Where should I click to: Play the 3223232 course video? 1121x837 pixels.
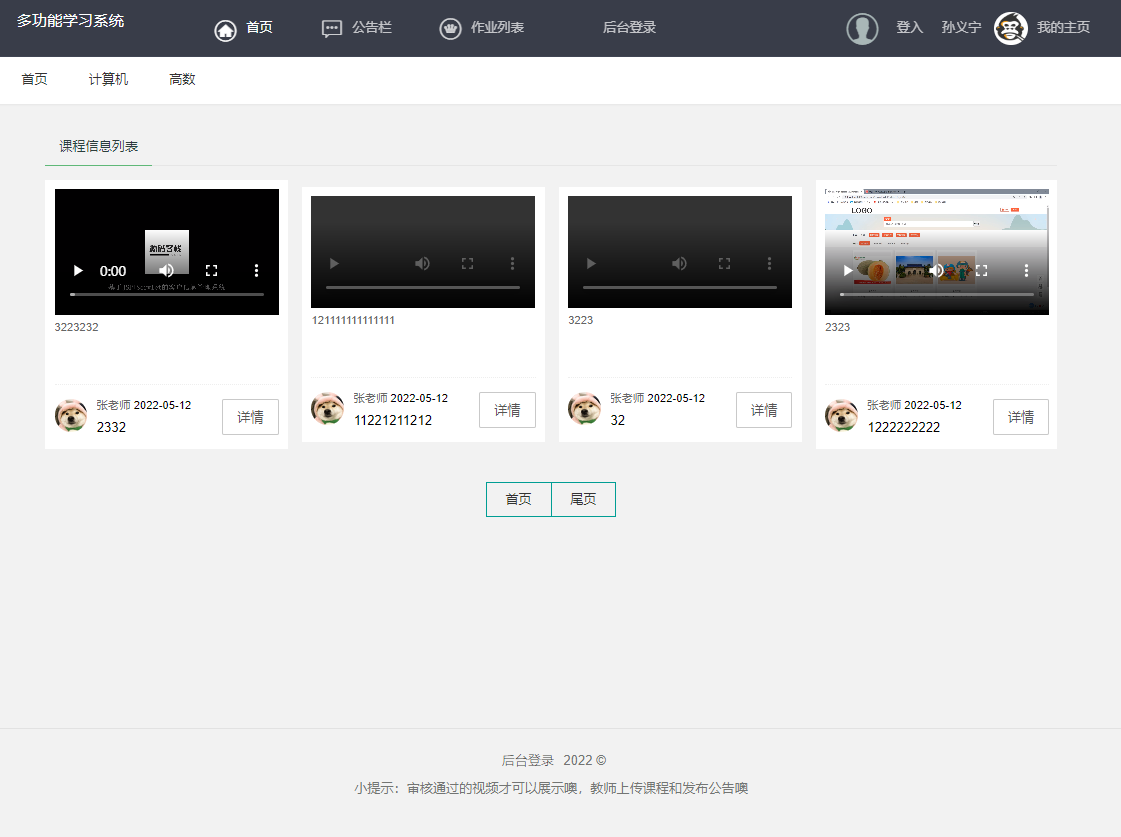coord(78,271)
